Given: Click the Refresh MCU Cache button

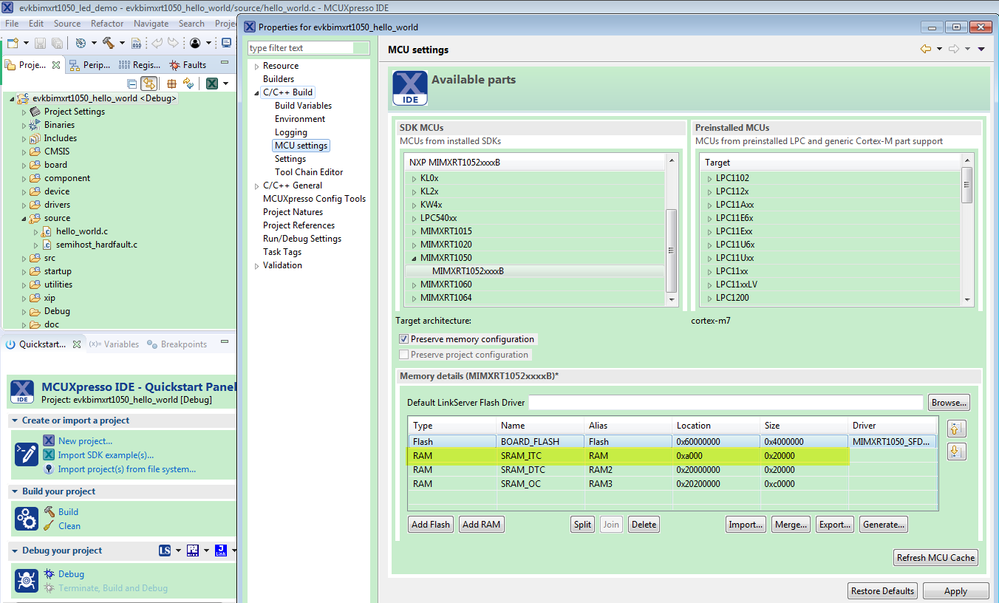Looking at the screenshot, I should [935, 558].
